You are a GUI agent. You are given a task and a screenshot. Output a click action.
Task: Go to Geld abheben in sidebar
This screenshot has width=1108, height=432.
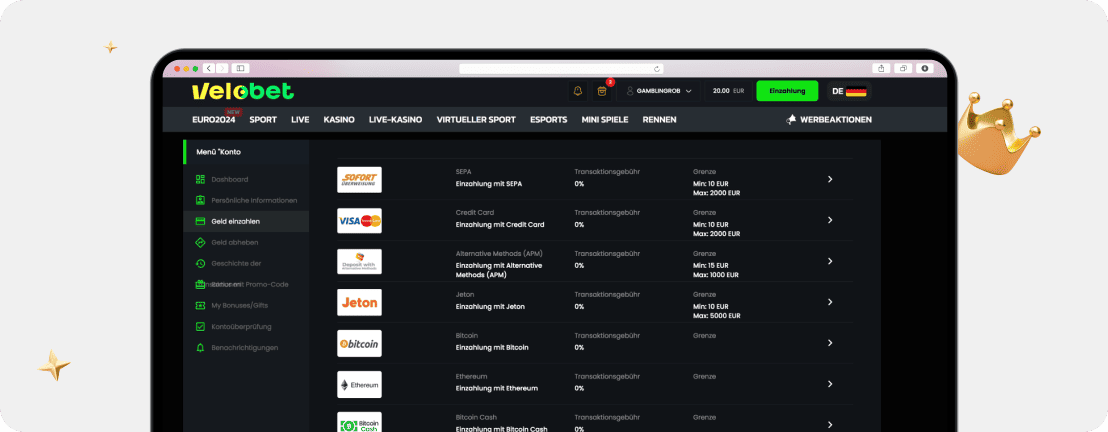click(235, 242)
